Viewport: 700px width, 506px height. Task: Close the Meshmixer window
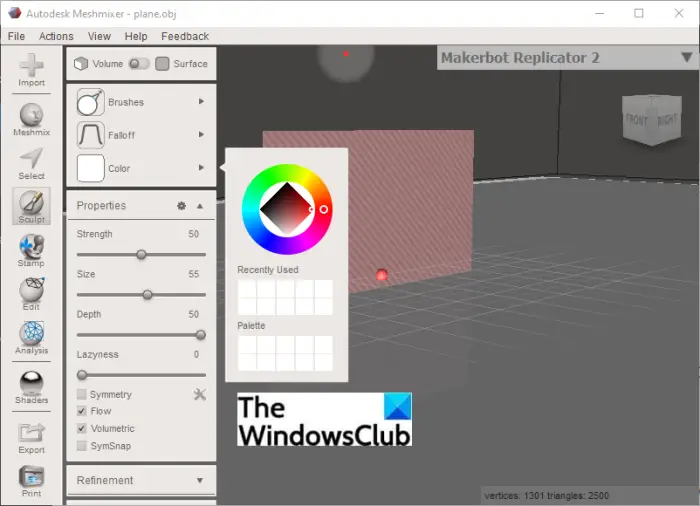[679, 13]
